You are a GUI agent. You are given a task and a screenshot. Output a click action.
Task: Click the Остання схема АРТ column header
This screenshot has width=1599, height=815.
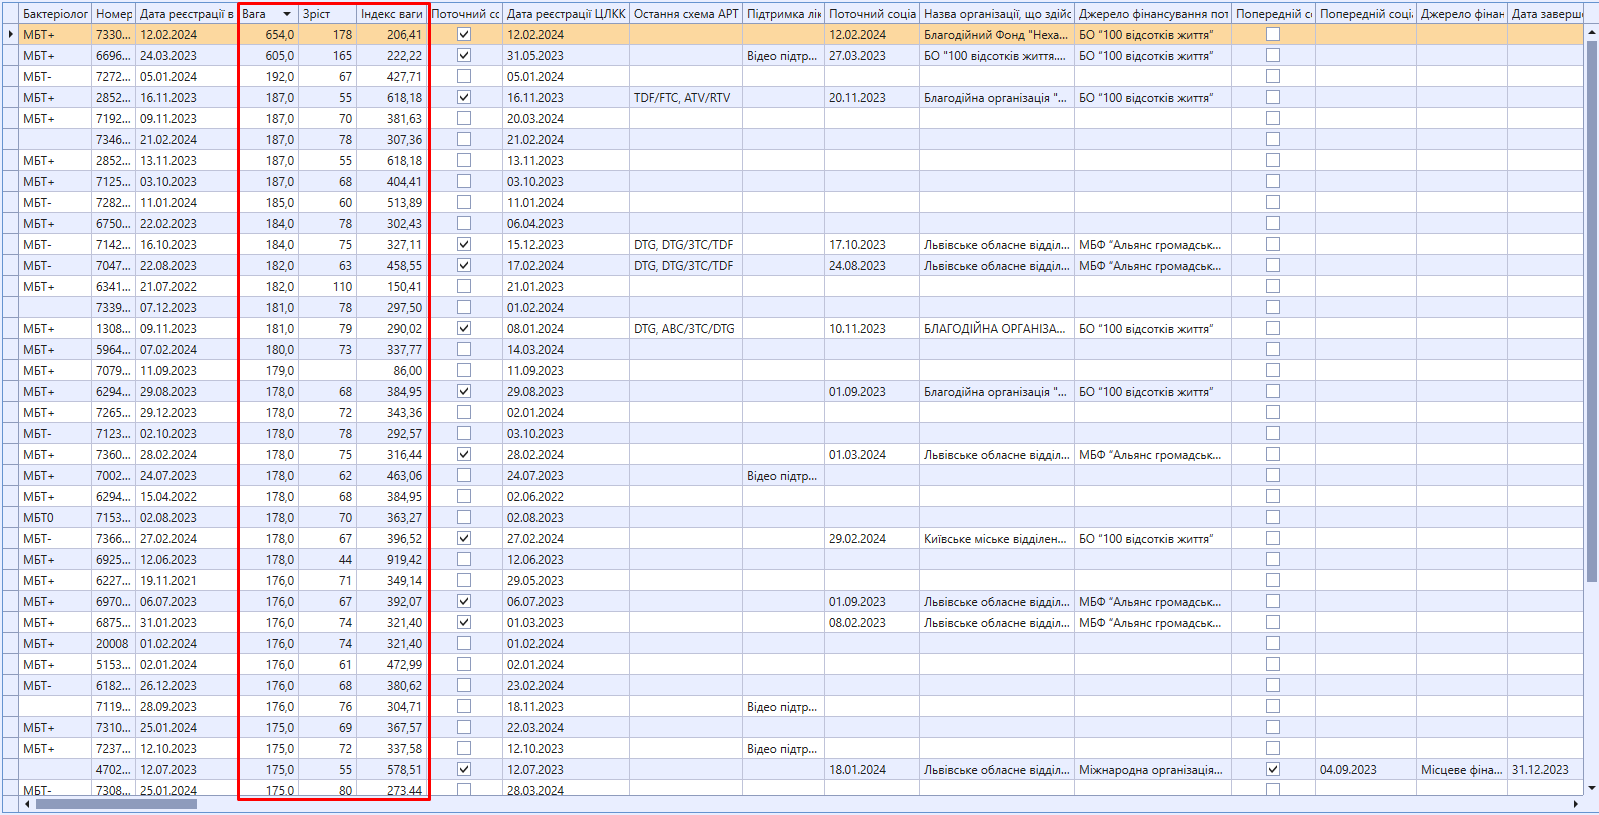pos(685,14)
